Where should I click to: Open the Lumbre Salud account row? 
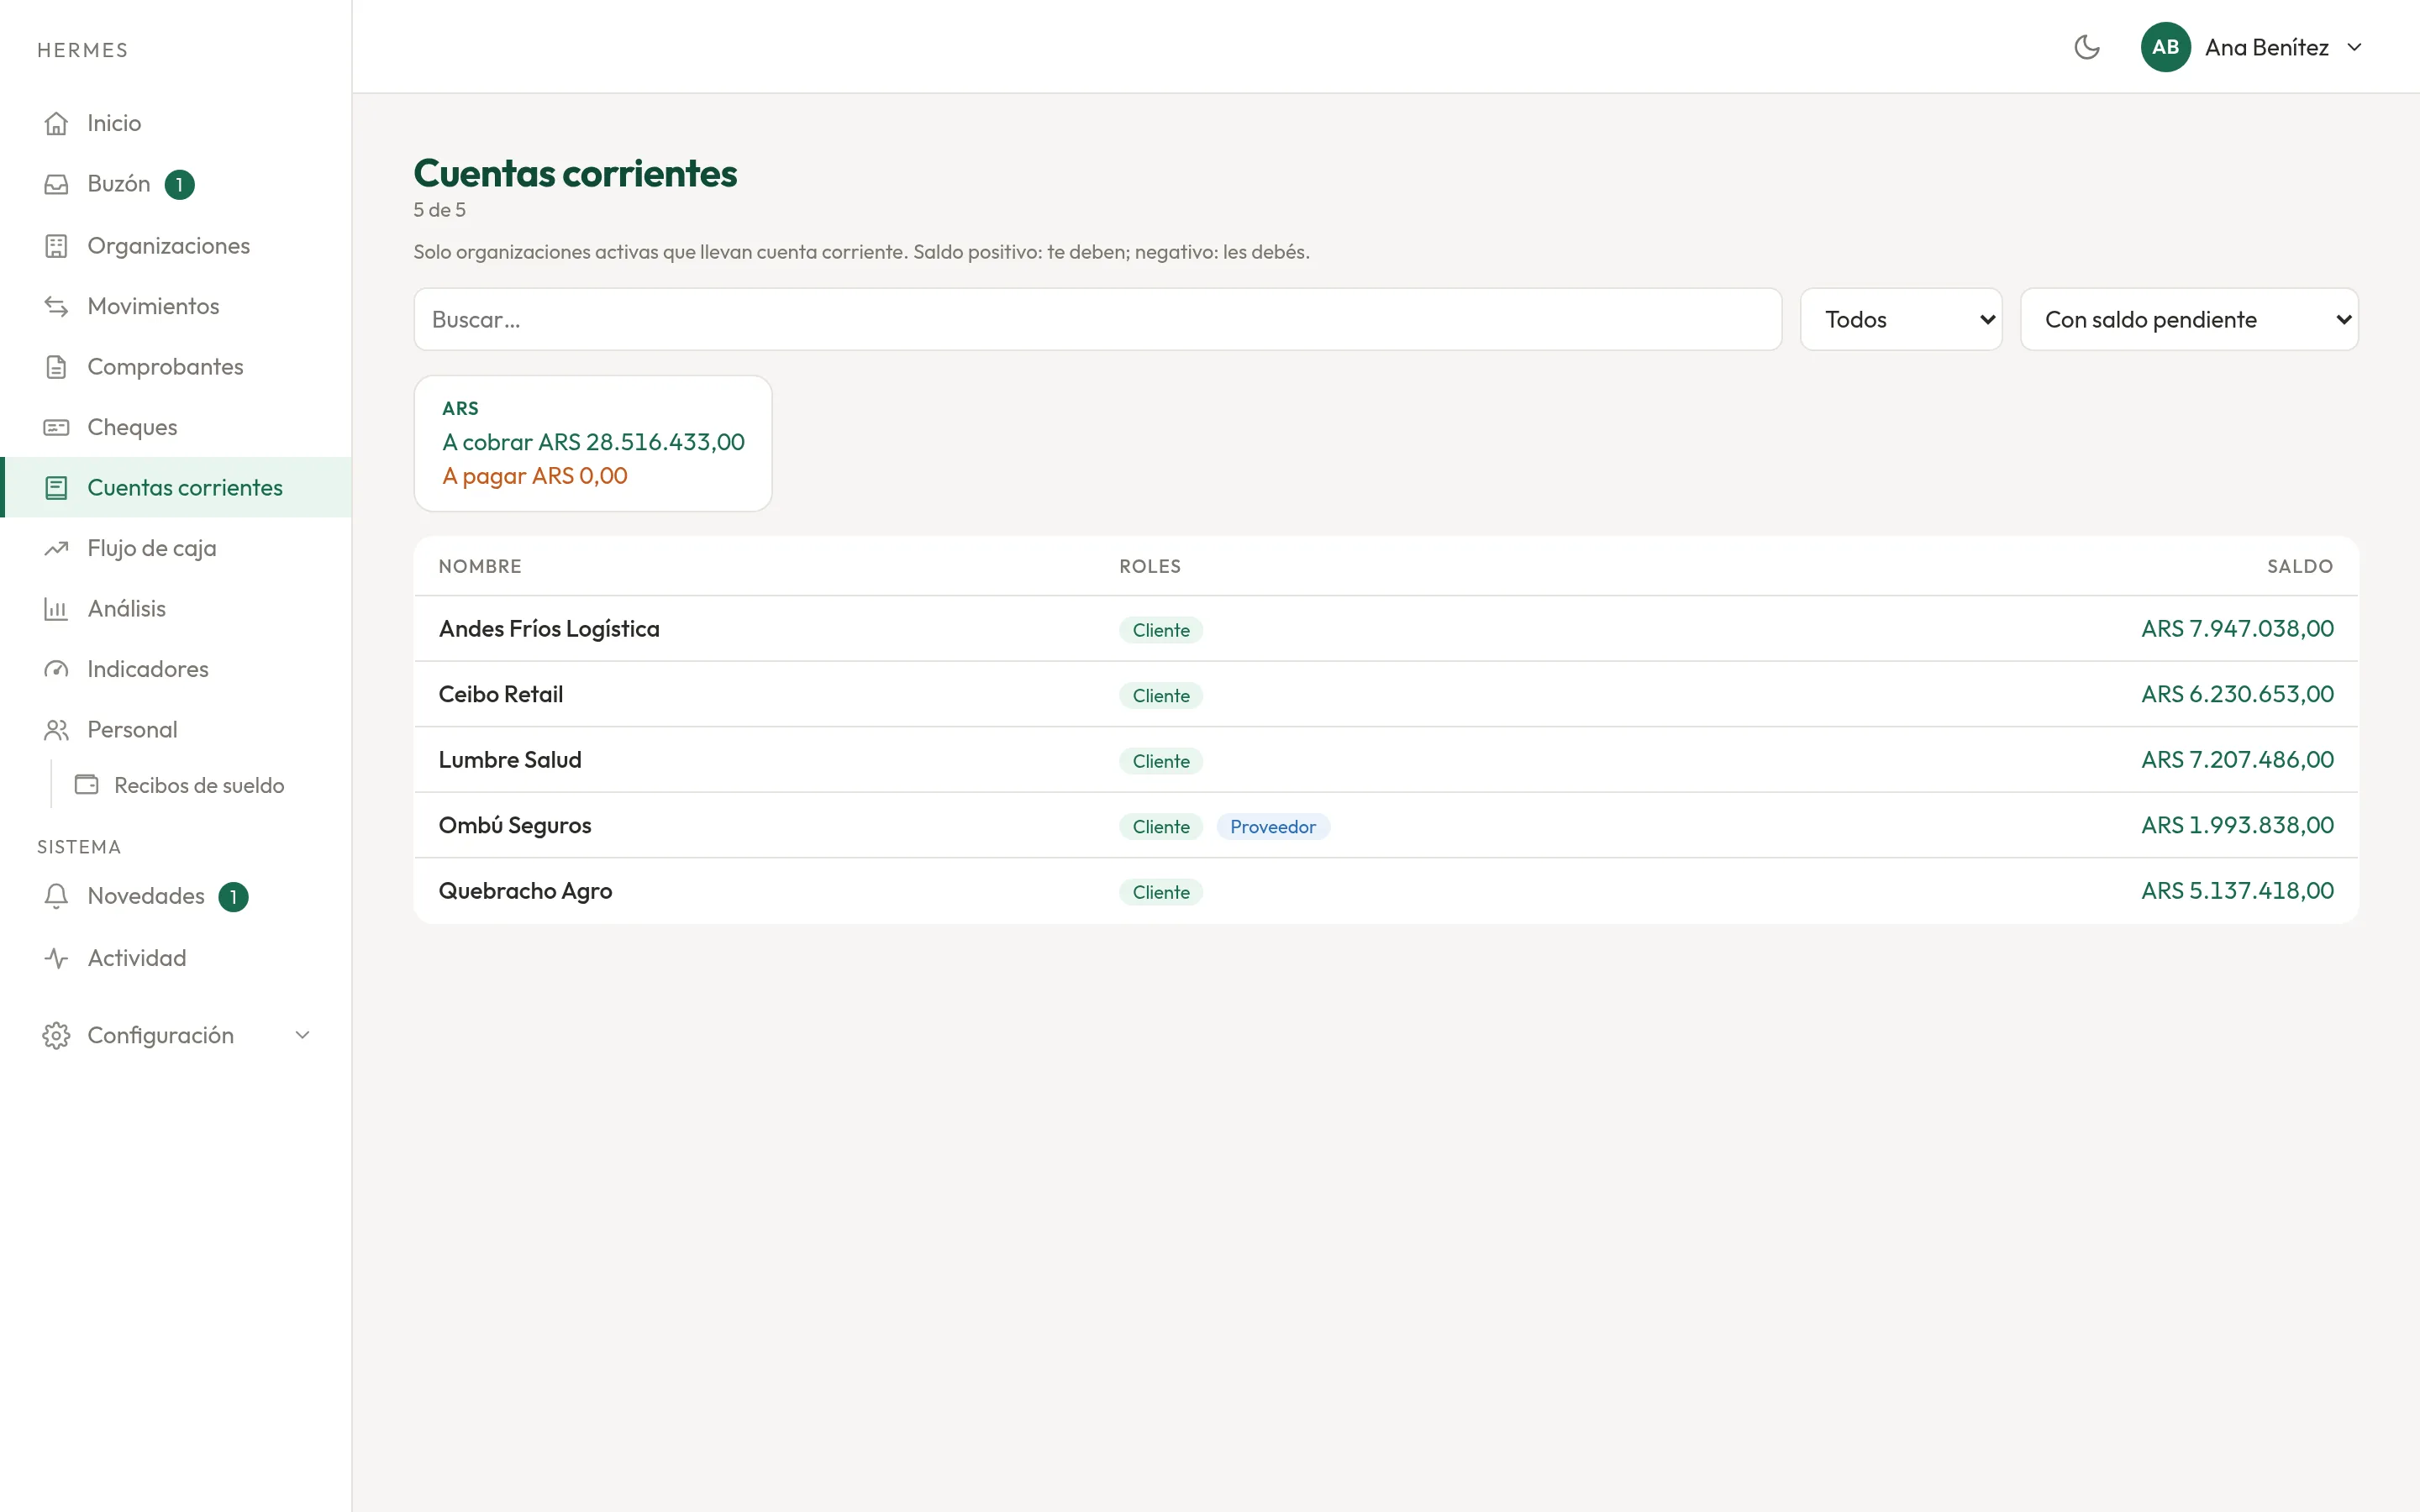point(1386,760)
